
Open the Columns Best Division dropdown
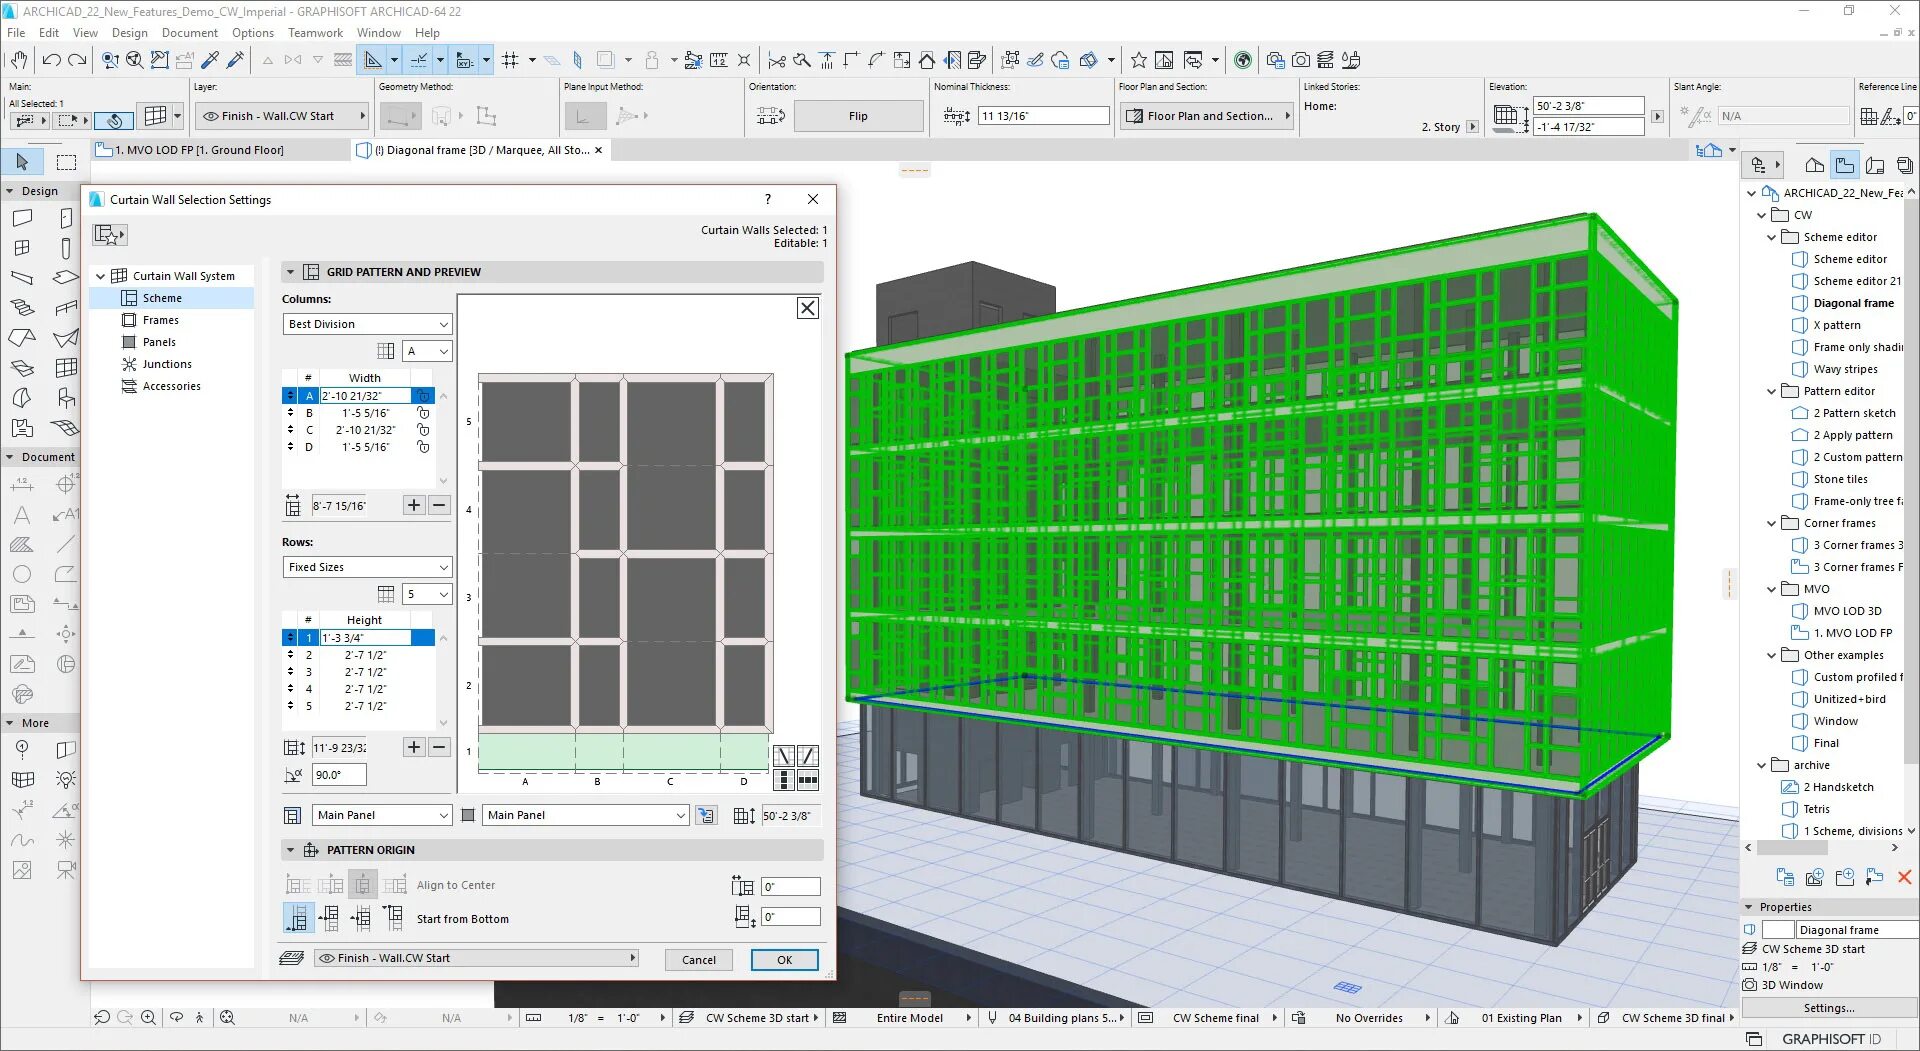[367, 324]
